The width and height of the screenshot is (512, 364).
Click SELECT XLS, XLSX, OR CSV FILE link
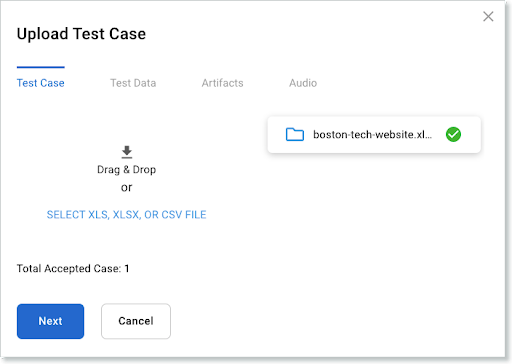(x=126, y=215)
